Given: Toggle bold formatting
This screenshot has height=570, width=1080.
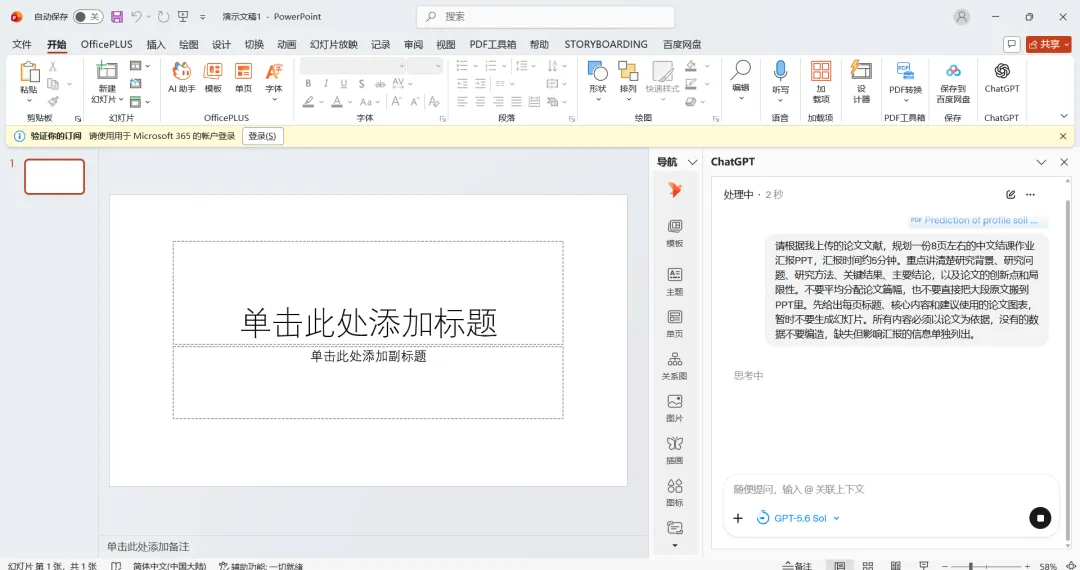Looking at the screenshot, I should (308, 83).
